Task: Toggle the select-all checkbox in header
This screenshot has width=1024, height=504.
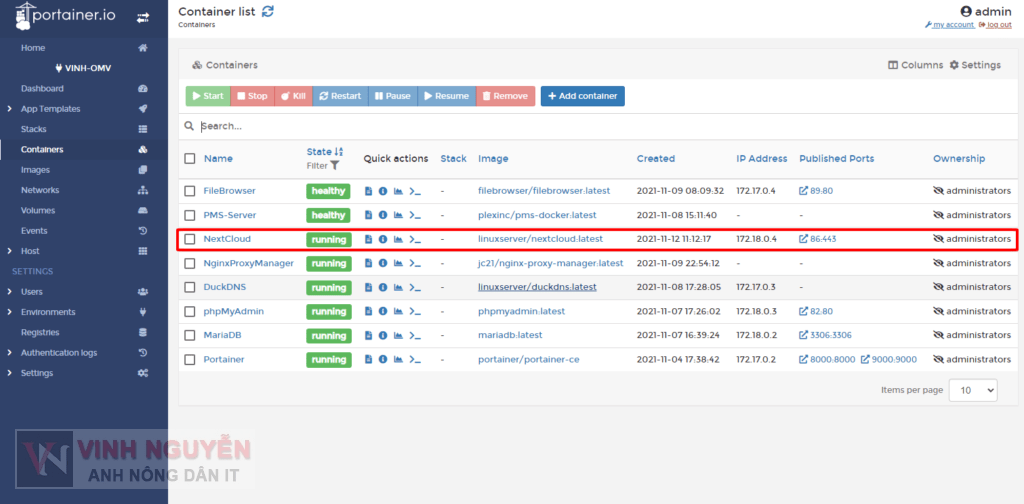Action: coord(190,159)
